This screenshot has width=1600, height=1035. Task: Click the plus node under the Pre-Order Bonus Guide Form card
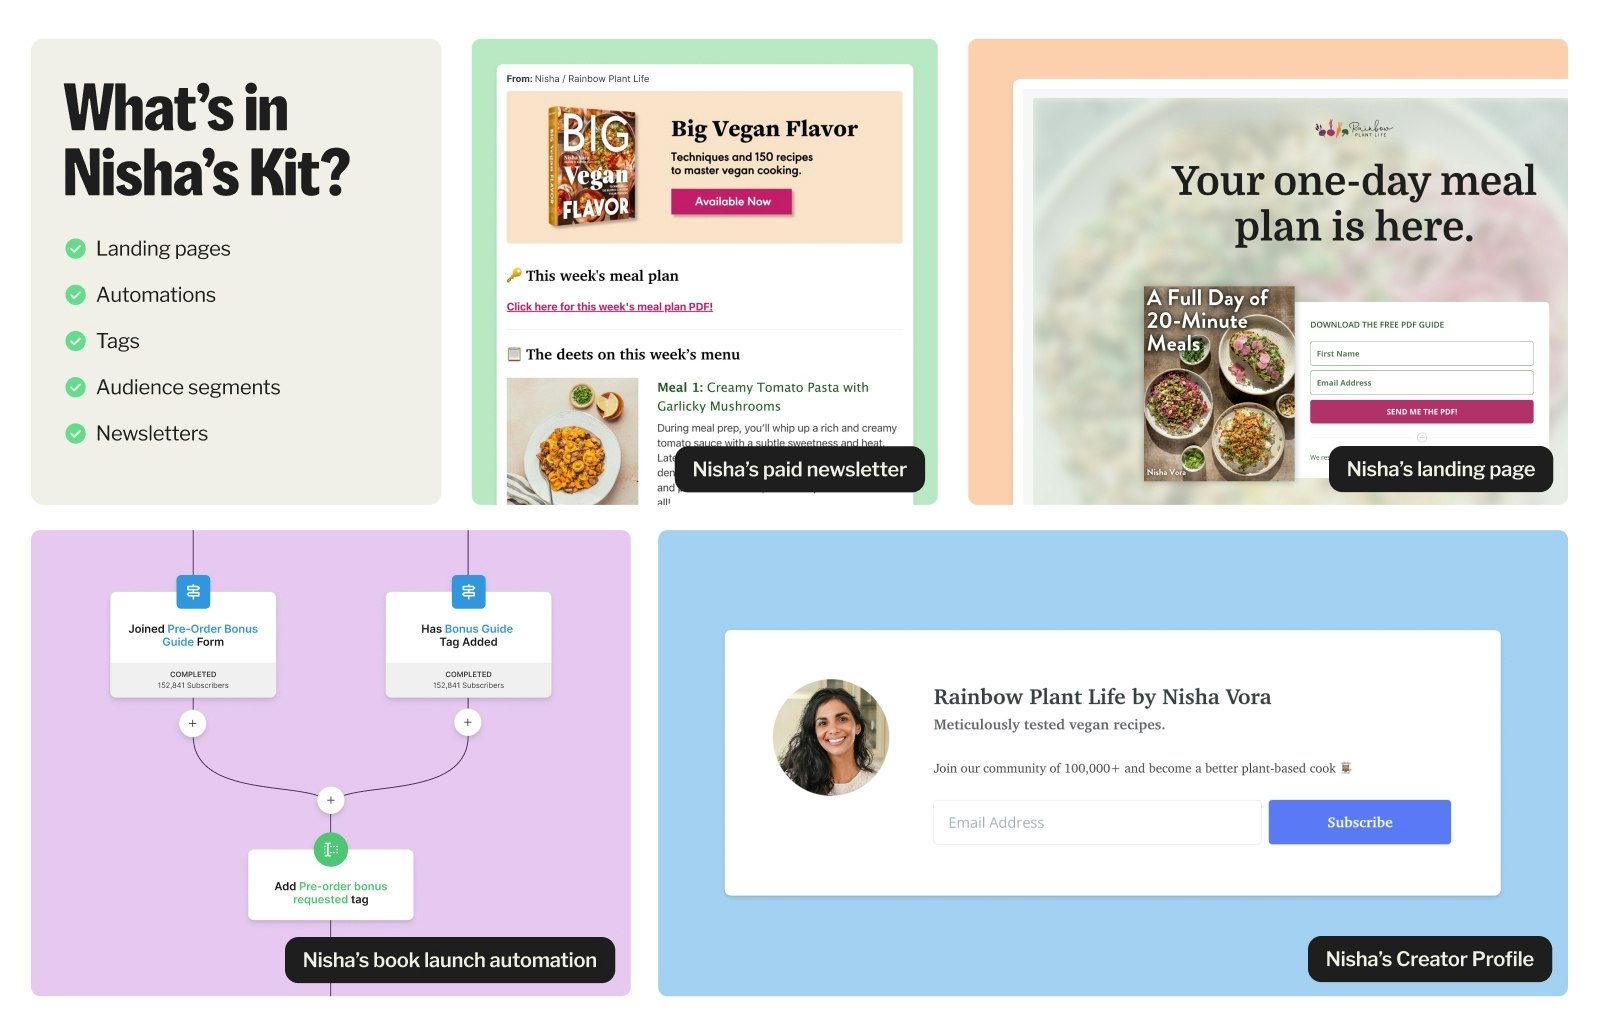coord(193,723)
